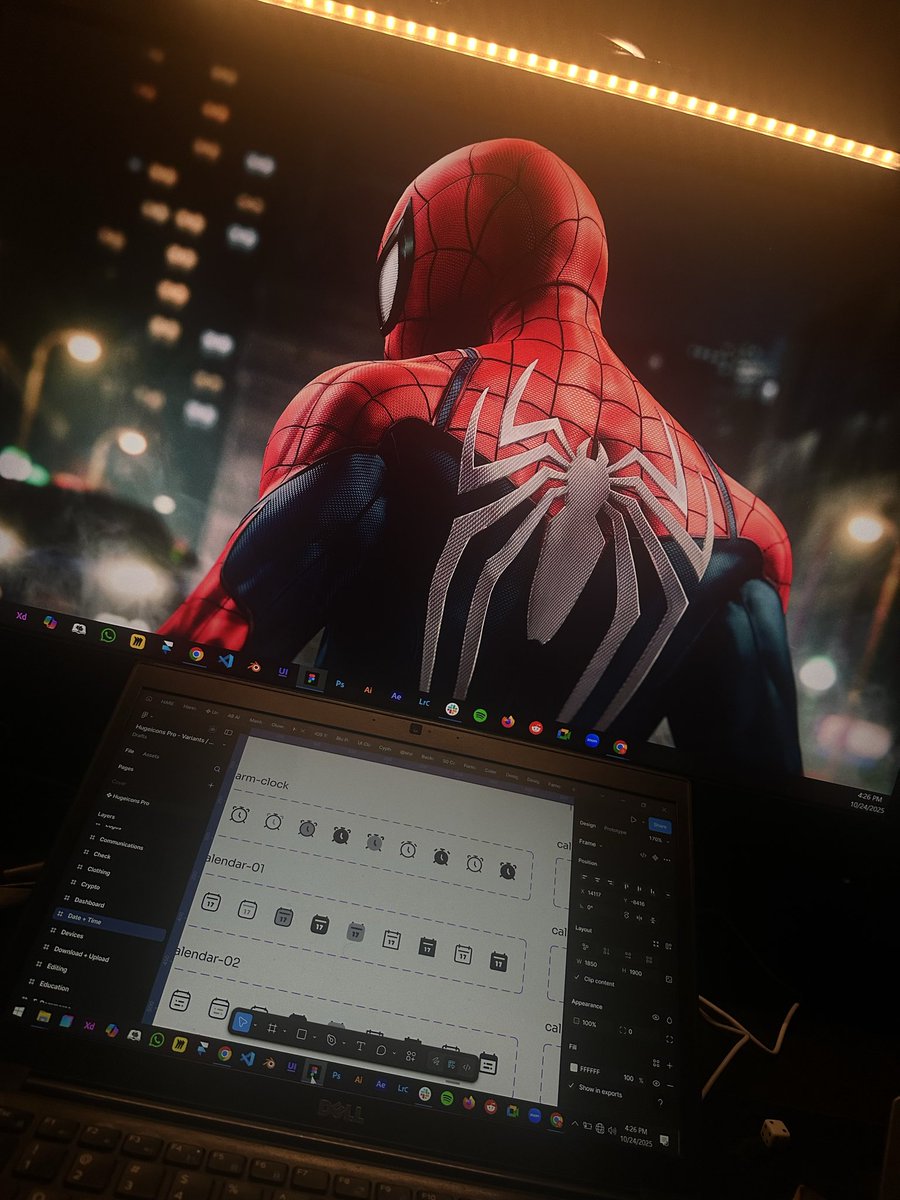Toggle the Show in exports checkbox
Image resolution: width=900 pixels, height=1200 pixels.
(x=572, y=1085)
